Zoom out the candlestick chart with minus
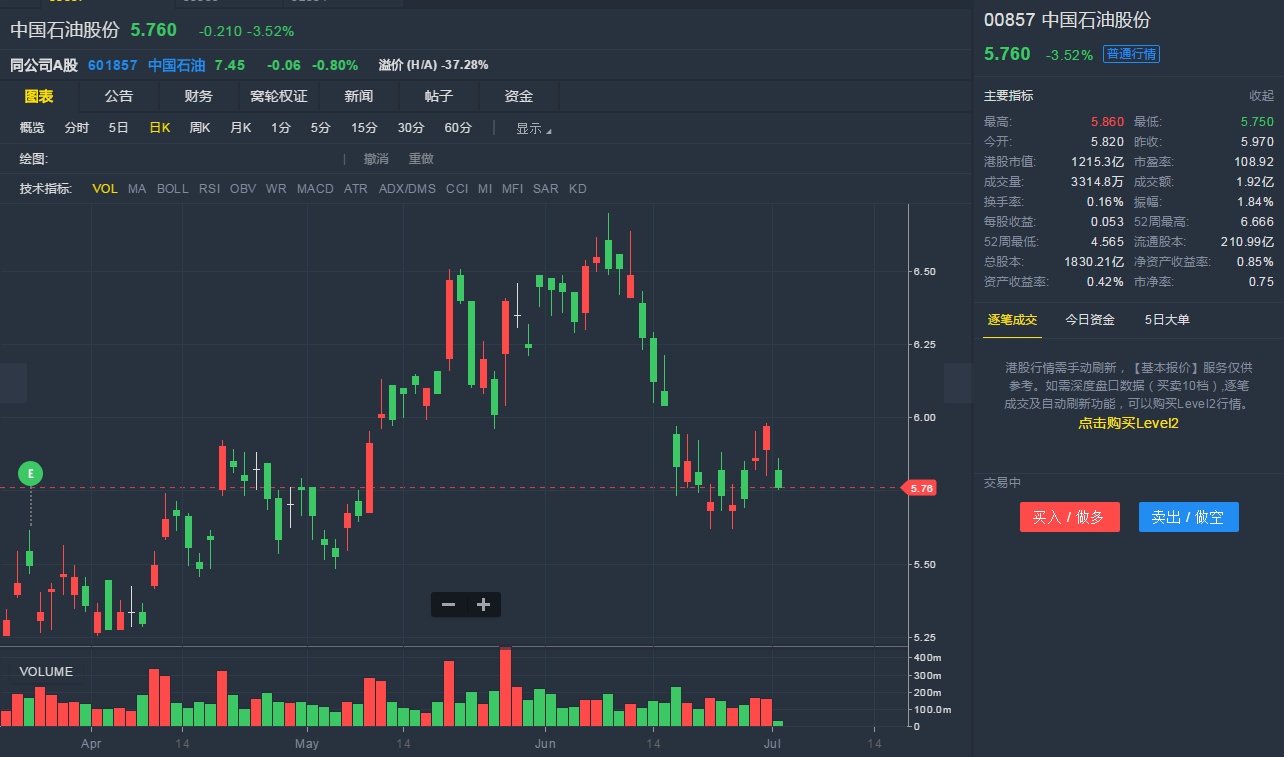The height and width of the screenshot is (757, 1284). tap(448, 604)
